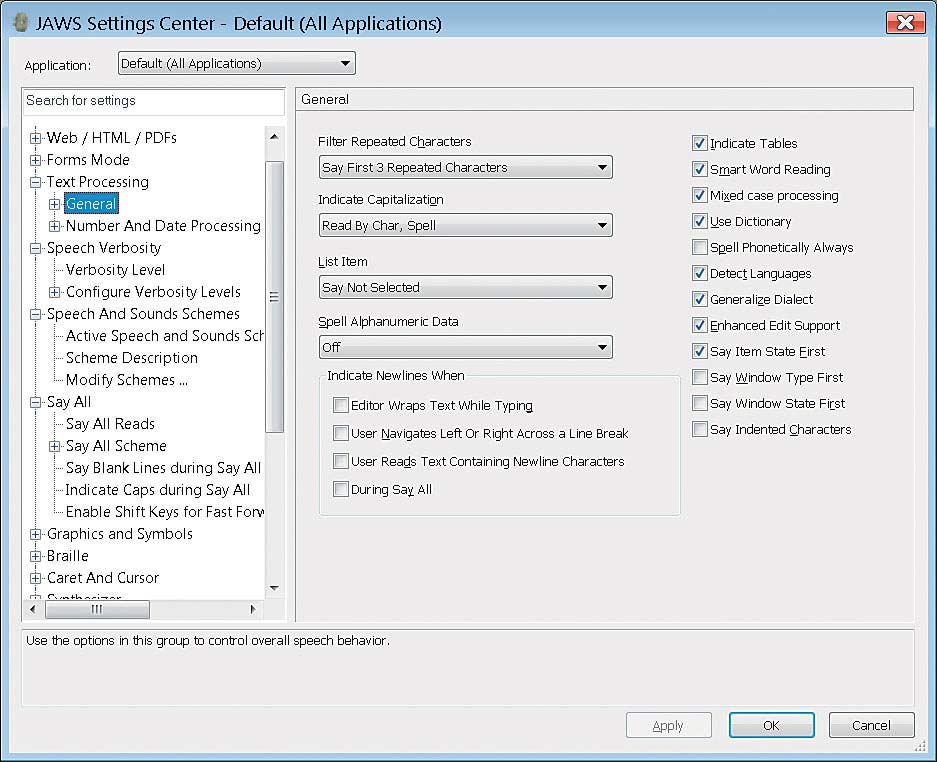Viewport: 937px width, 762px height.
Task: Select Modify Schemes in the tree
Action: [127, 380]
